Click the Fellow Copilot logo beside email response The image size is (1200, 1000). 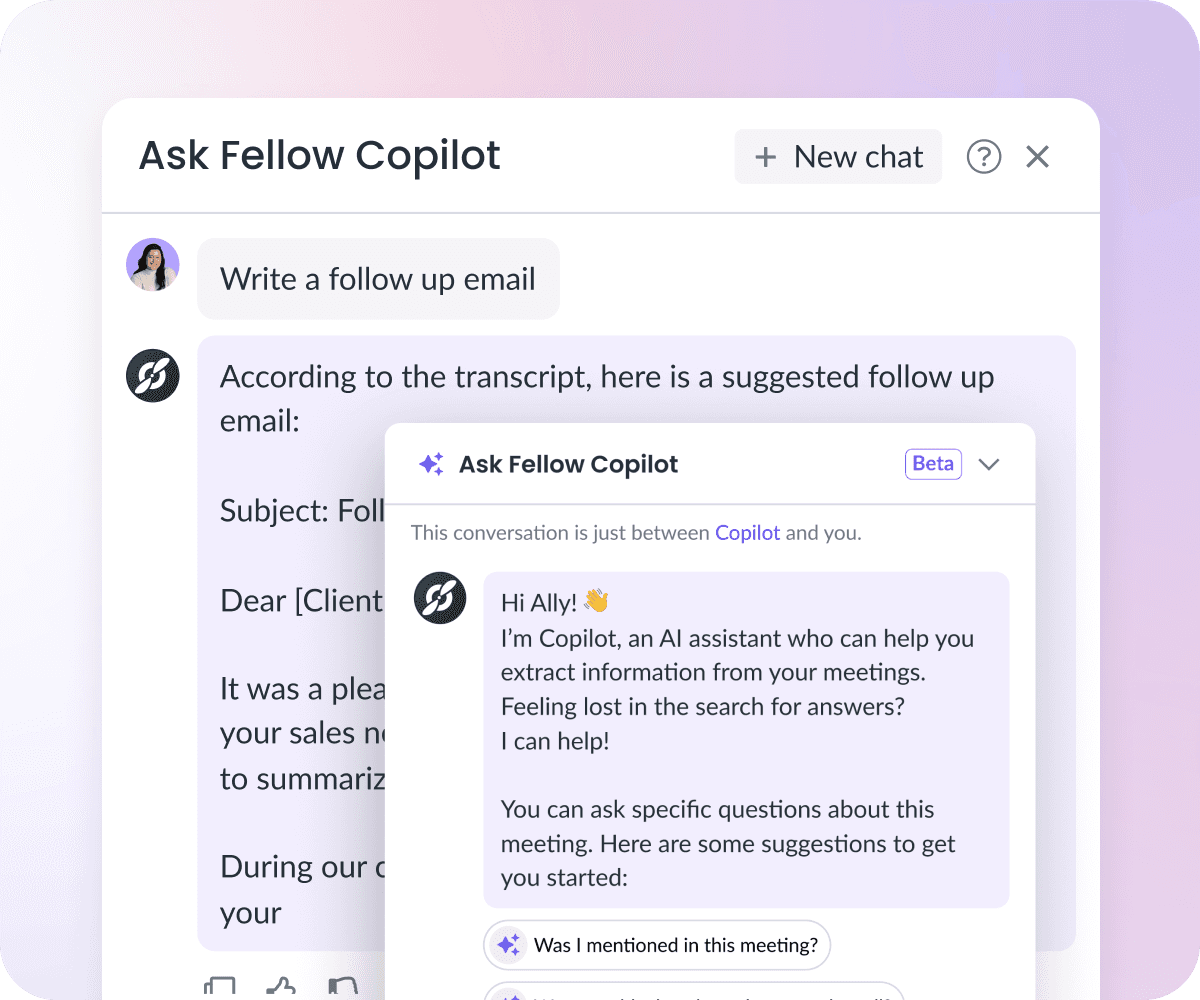pyautogui.click(x=152, y=376)
